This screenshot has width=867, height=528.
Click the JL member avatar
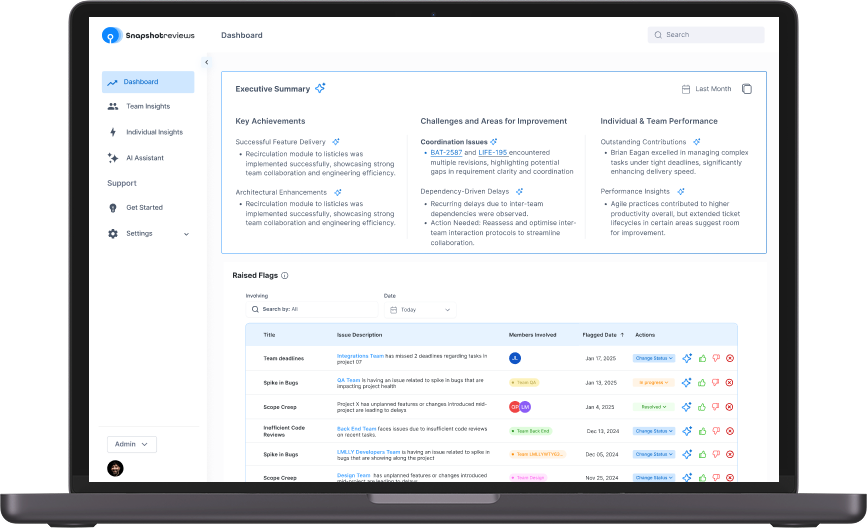pos(515,358)
